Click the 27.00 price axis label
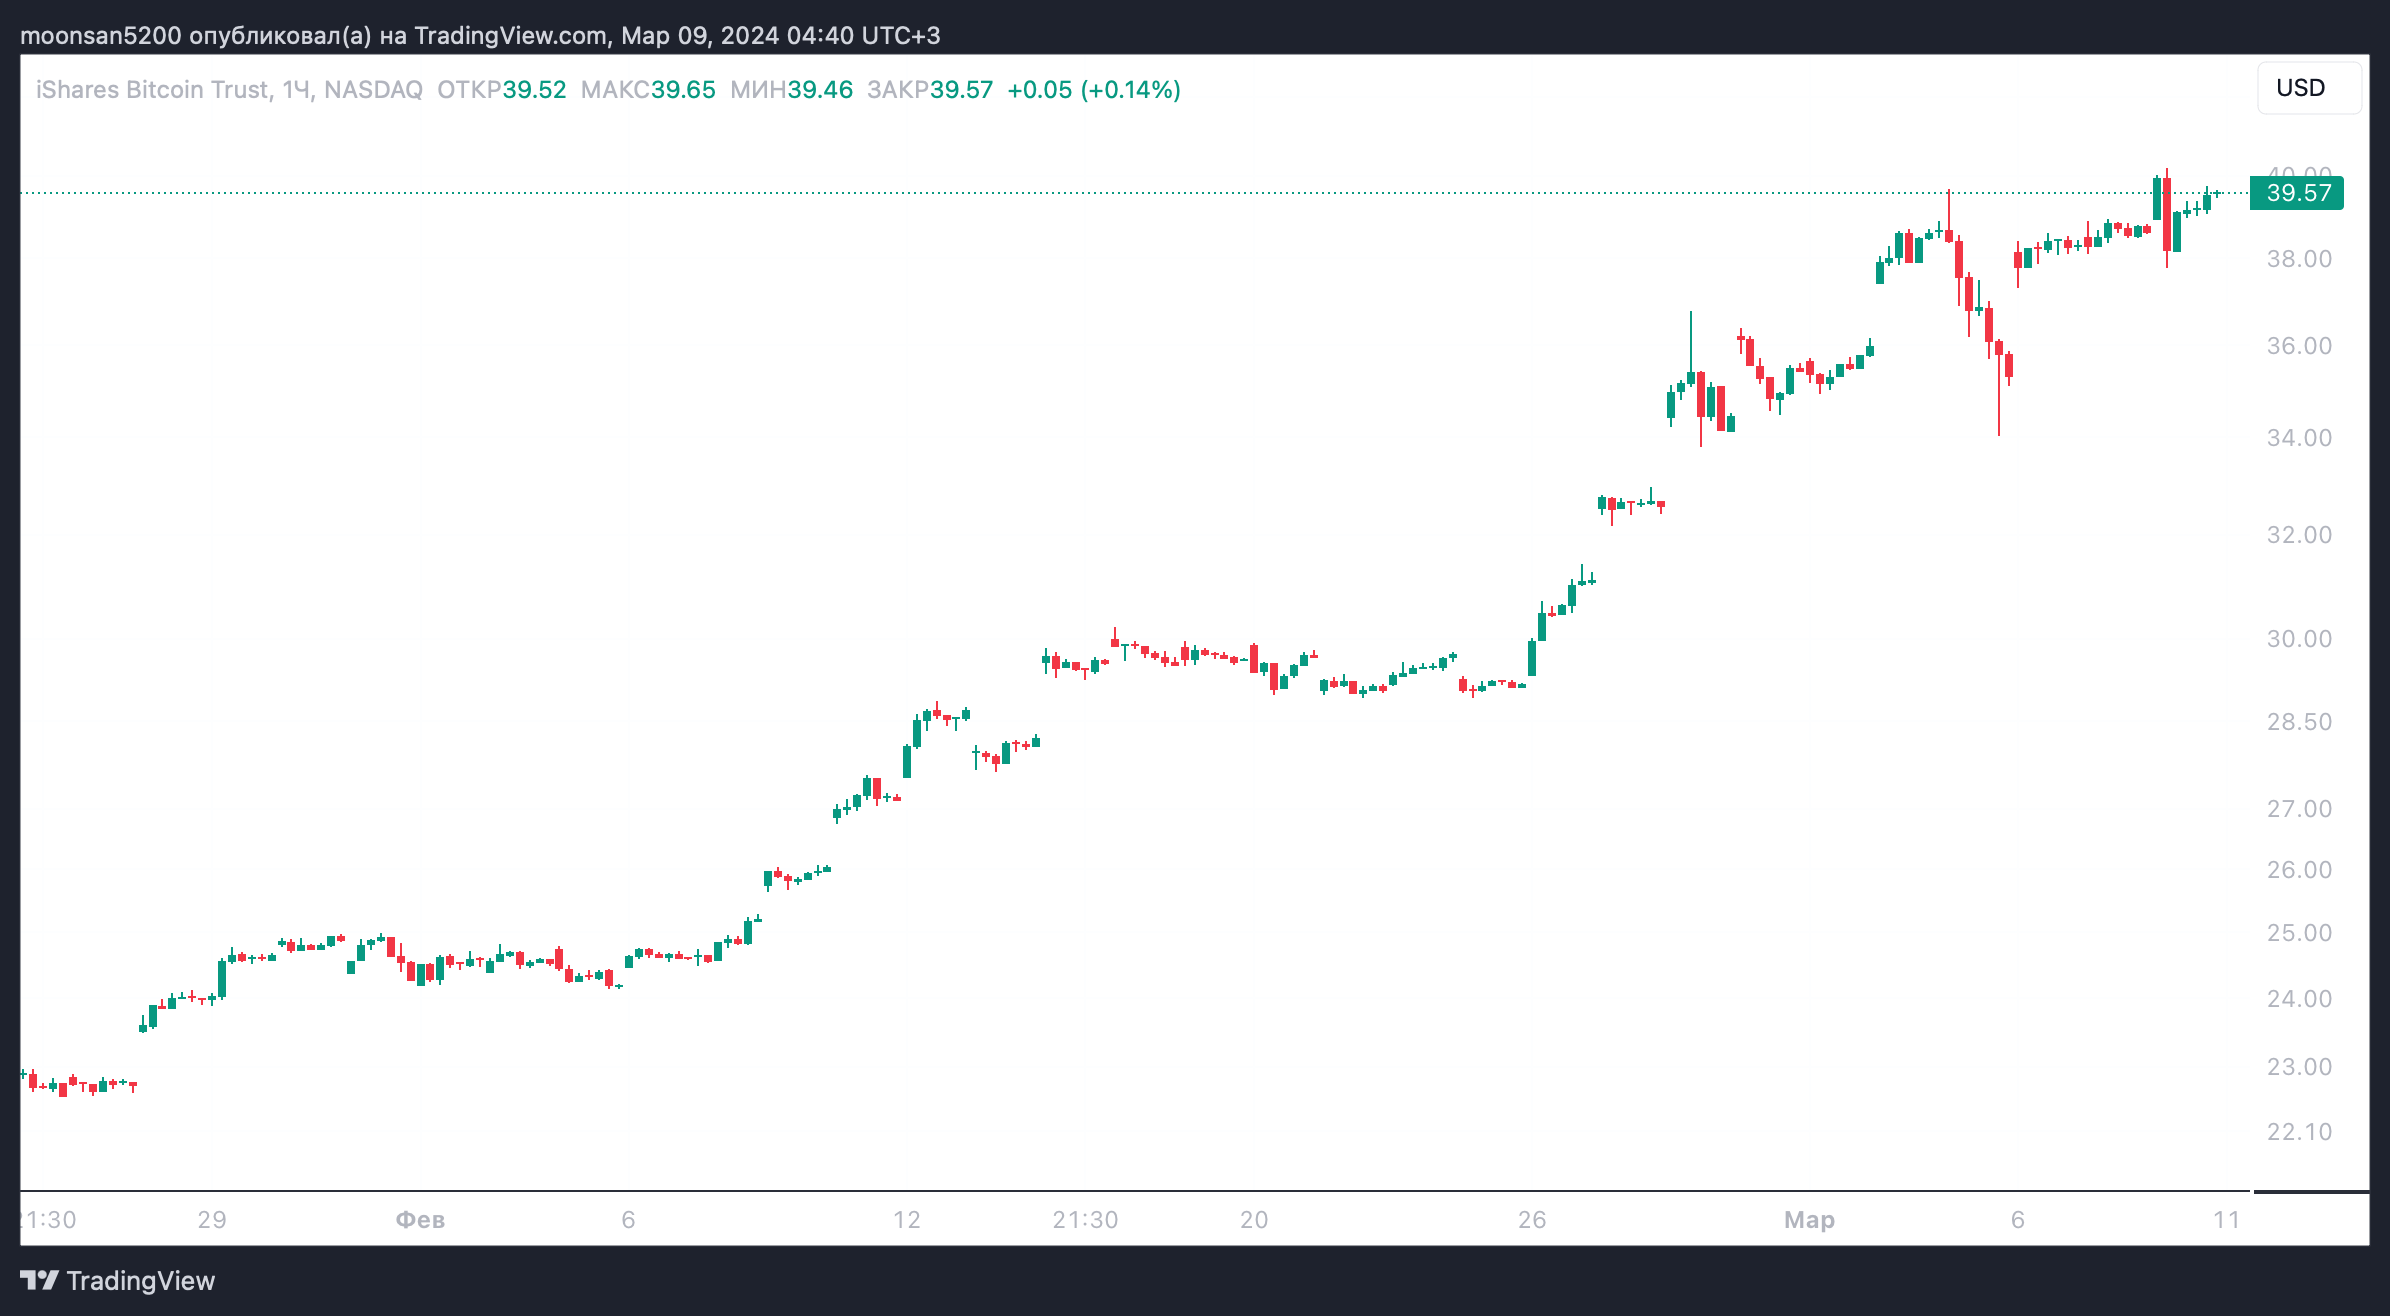 2299,809
